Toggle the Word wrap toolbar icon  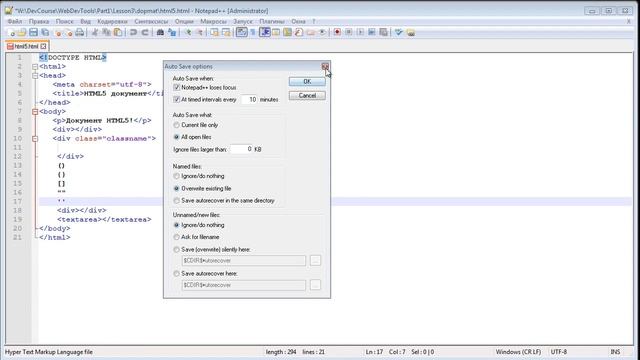(x=241, y=32)
